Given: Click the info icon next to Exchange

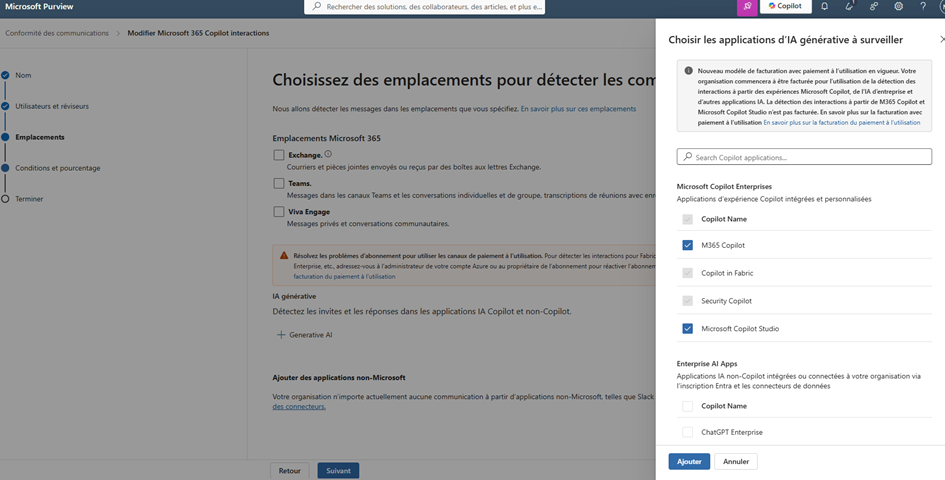Looking at the screenshot, I should (x=328, y=154).
